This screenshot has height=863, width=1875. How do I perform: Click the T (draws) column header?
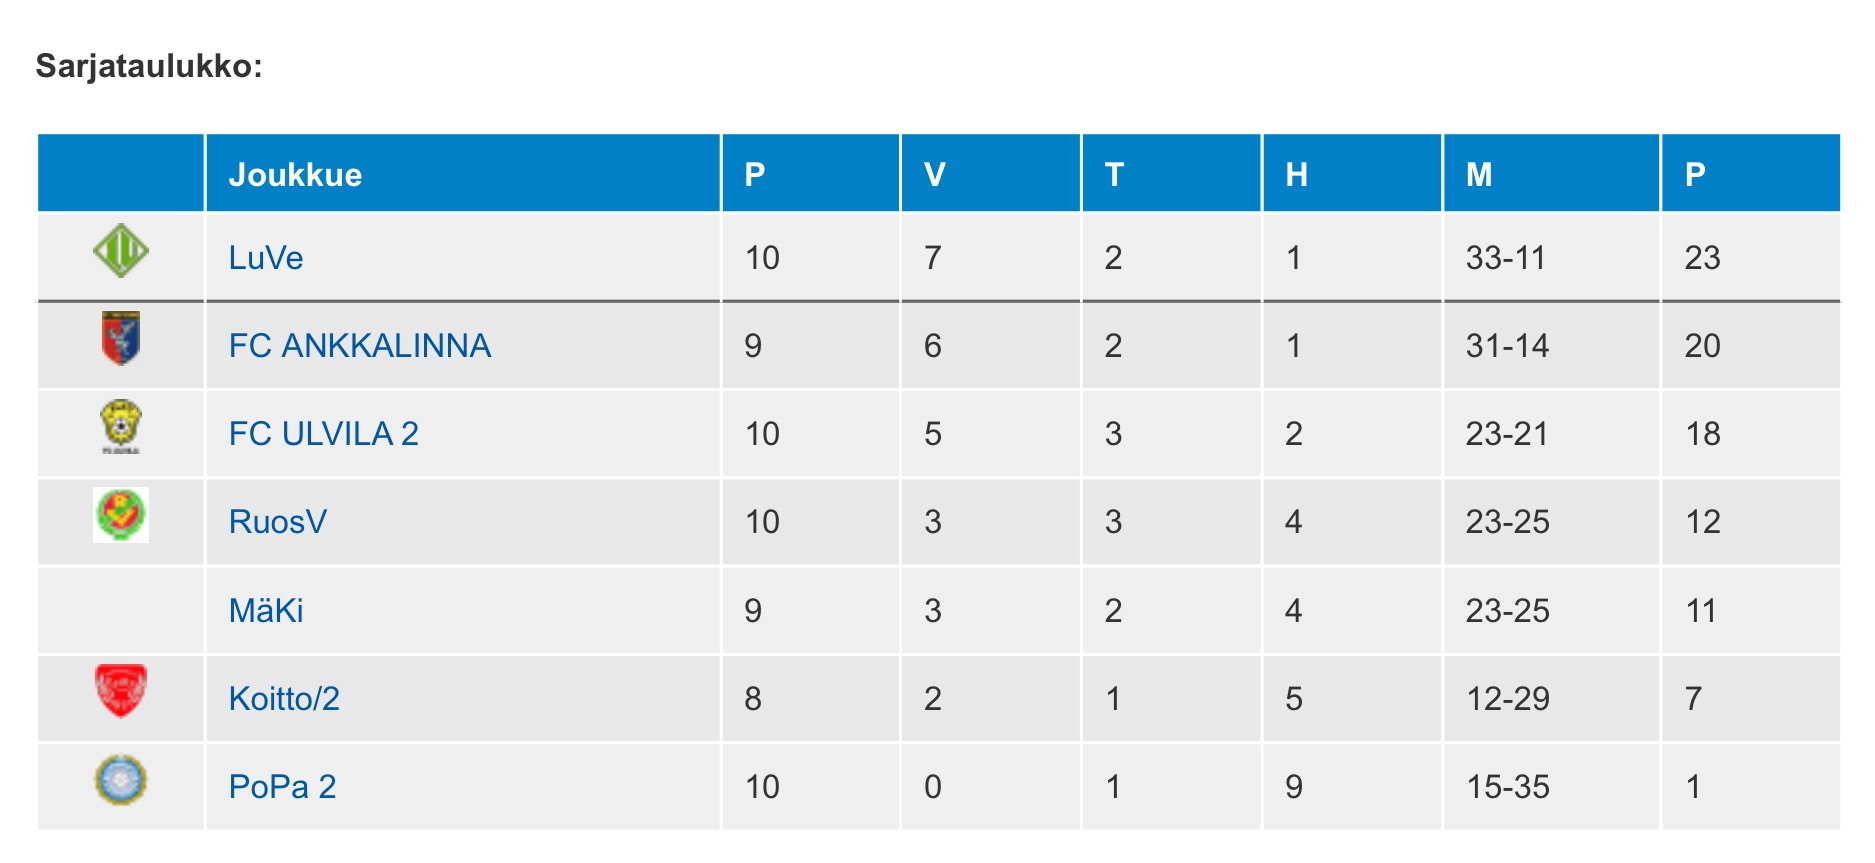click(x=1114, y=175)
